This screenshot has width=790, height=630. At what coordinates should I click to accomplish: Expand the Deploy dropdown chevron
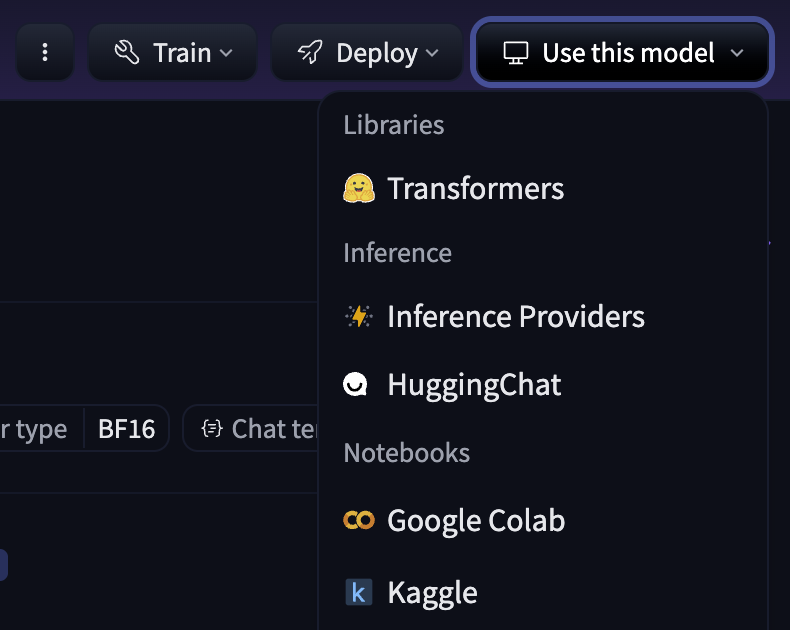coord(432,53)
